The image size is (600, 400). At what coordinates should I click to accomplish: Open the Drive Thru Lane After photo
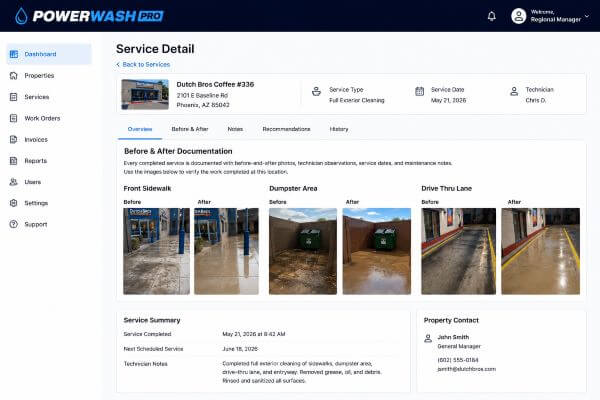click(541, 251)
